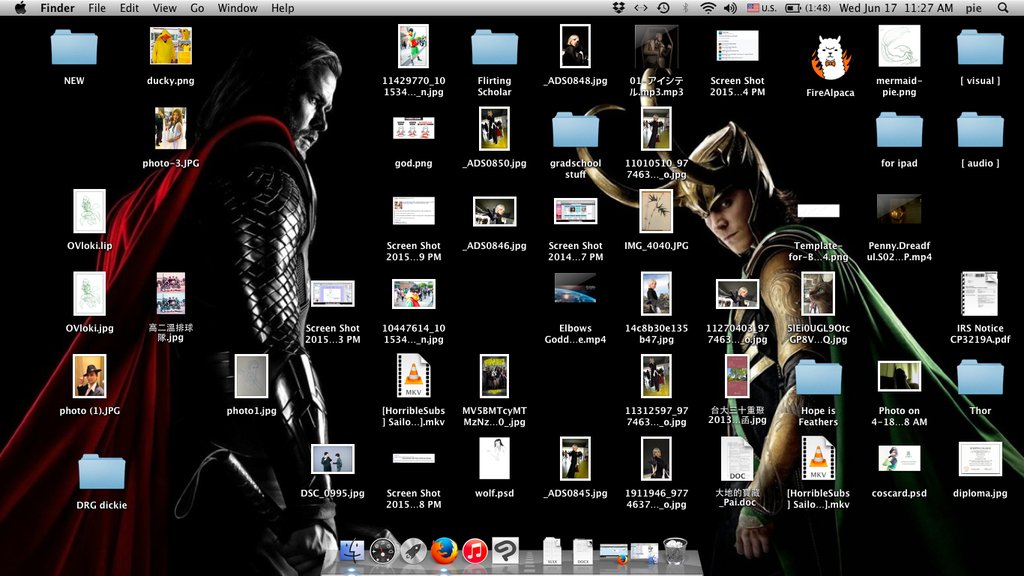Screen dimensions: 1024x576
Task: Select the [ visual ] folder
Action: [x=980, y=57]
